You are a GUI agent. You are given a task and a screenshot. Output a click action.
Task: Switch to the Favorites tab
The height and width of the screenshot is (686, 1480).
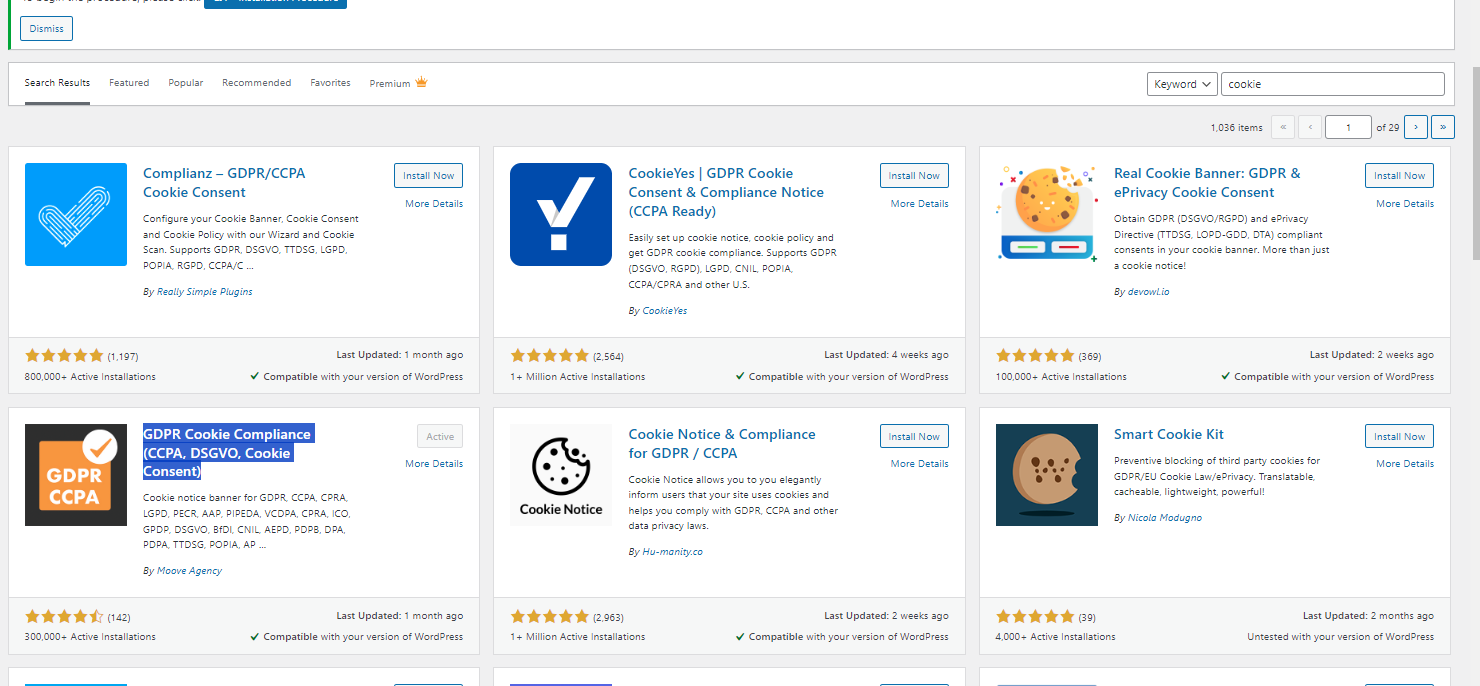pos(330,83)
